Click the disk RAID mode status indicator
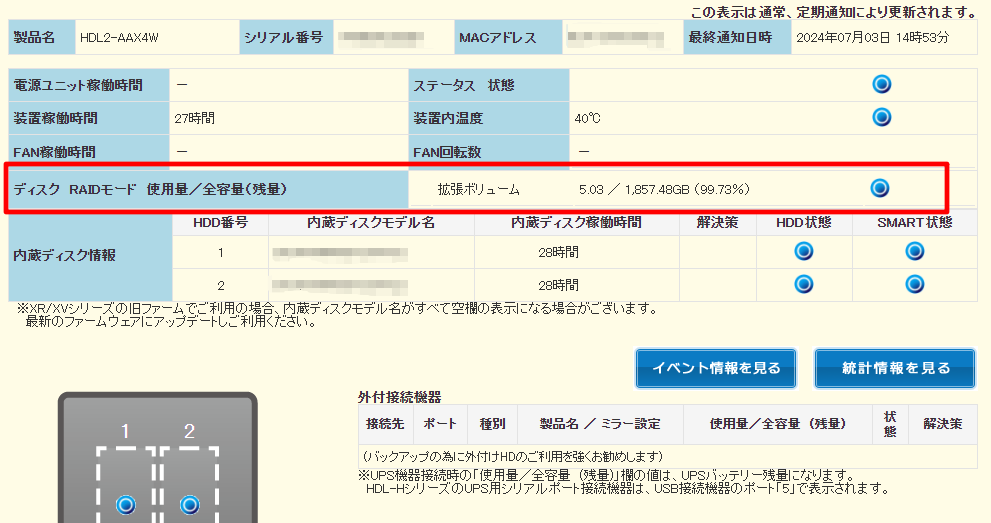This screenshot has width=991, height=523. [x=879, y=188]
